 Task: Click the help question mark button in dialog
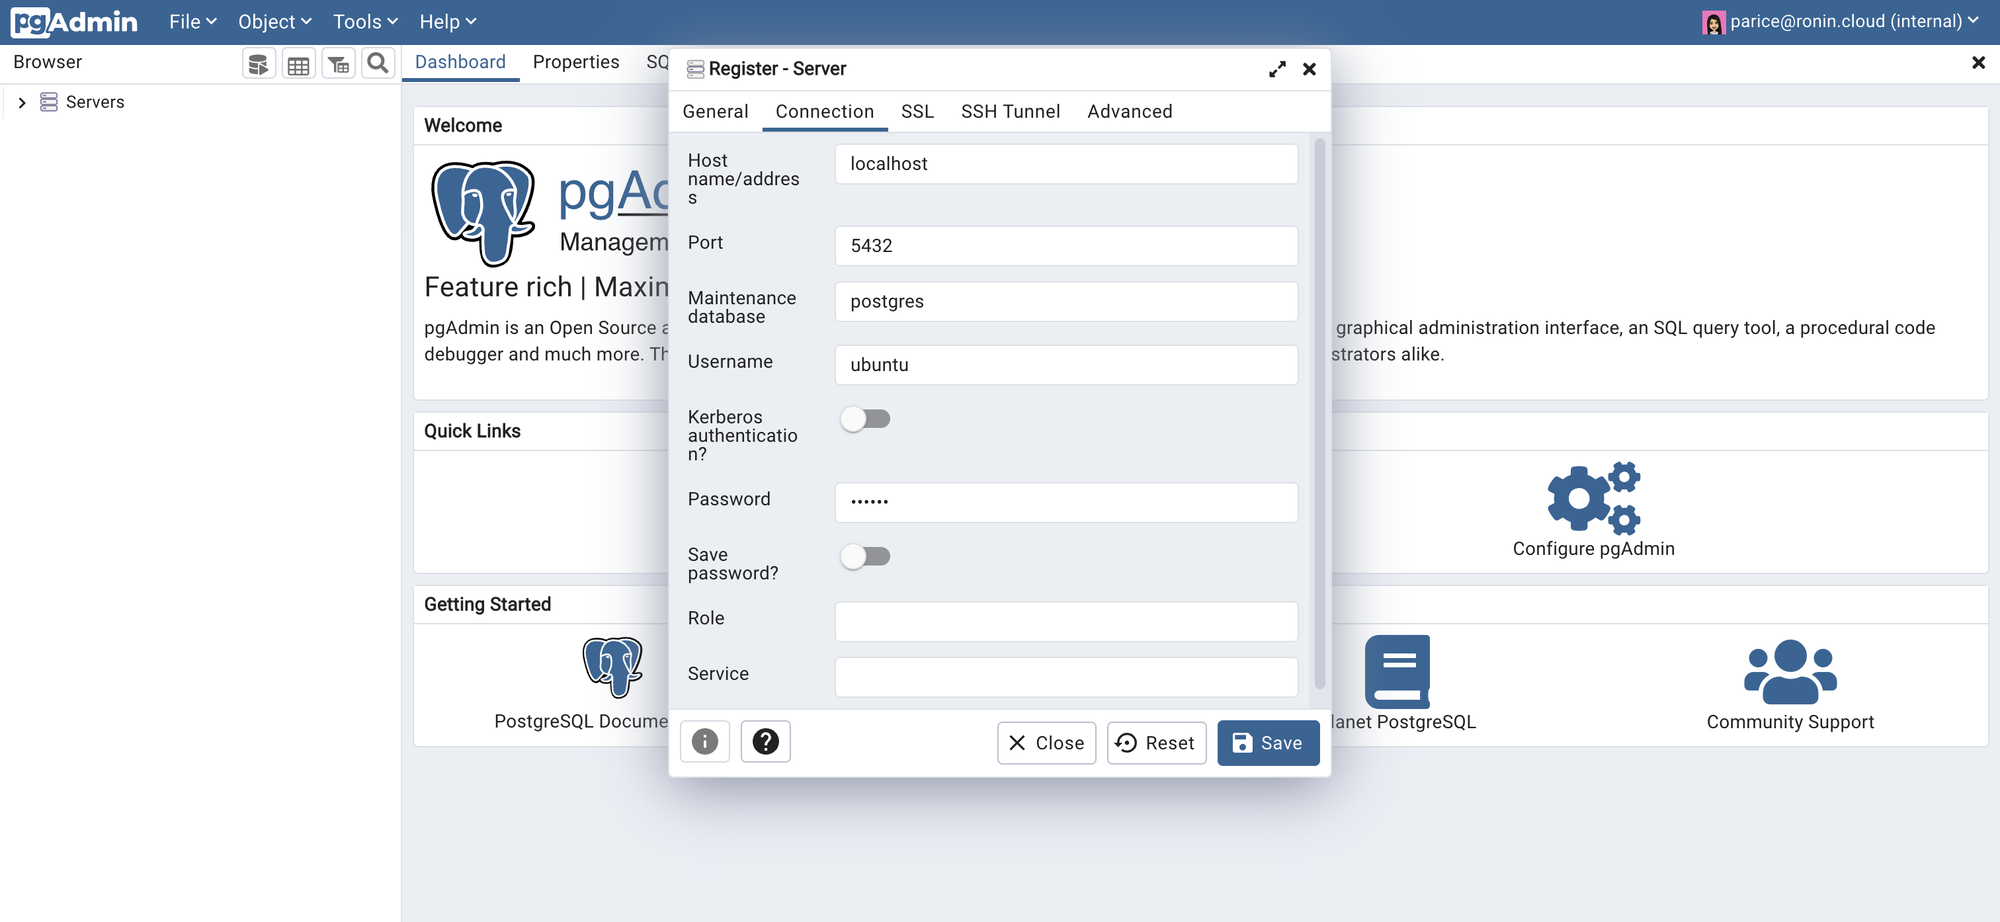(766, 742)
